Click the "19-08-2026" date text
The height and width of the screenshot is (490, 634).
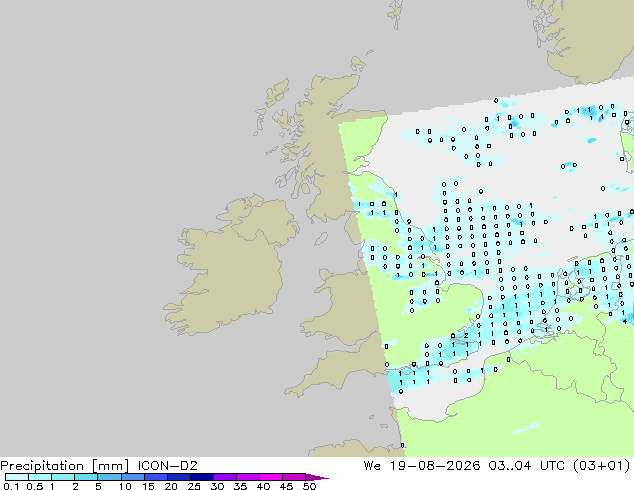[435, 466]
